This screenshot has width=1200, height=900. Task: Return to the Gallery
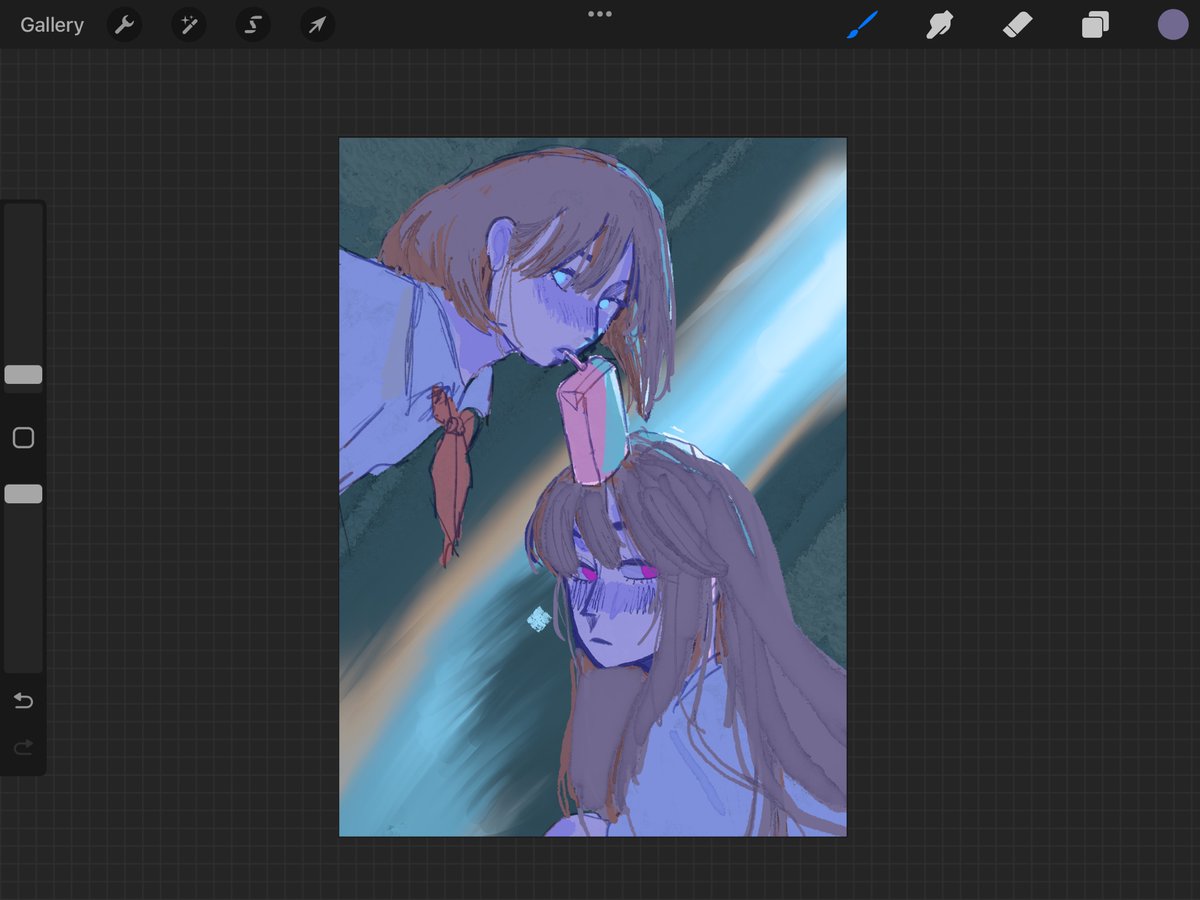[52, 25]
